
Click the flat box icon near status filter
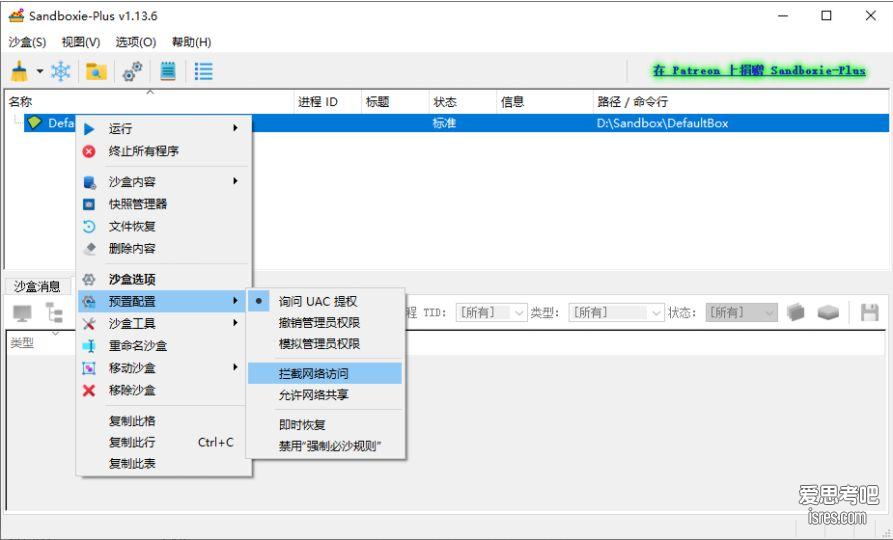[x=828, y=312]
